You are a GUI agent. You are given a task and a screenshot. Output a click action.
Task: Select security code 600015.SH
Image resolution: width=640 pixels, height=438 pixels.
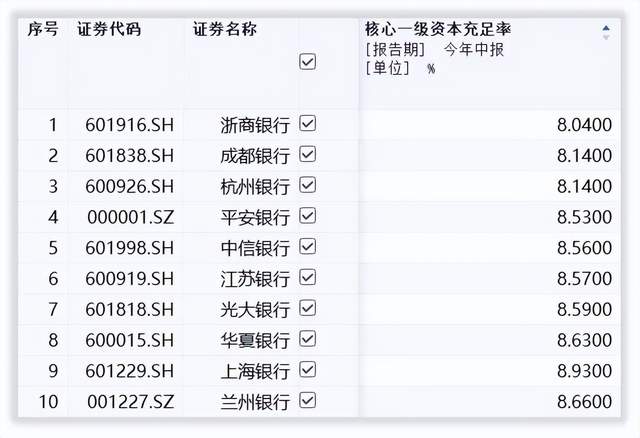pos(130,340)
